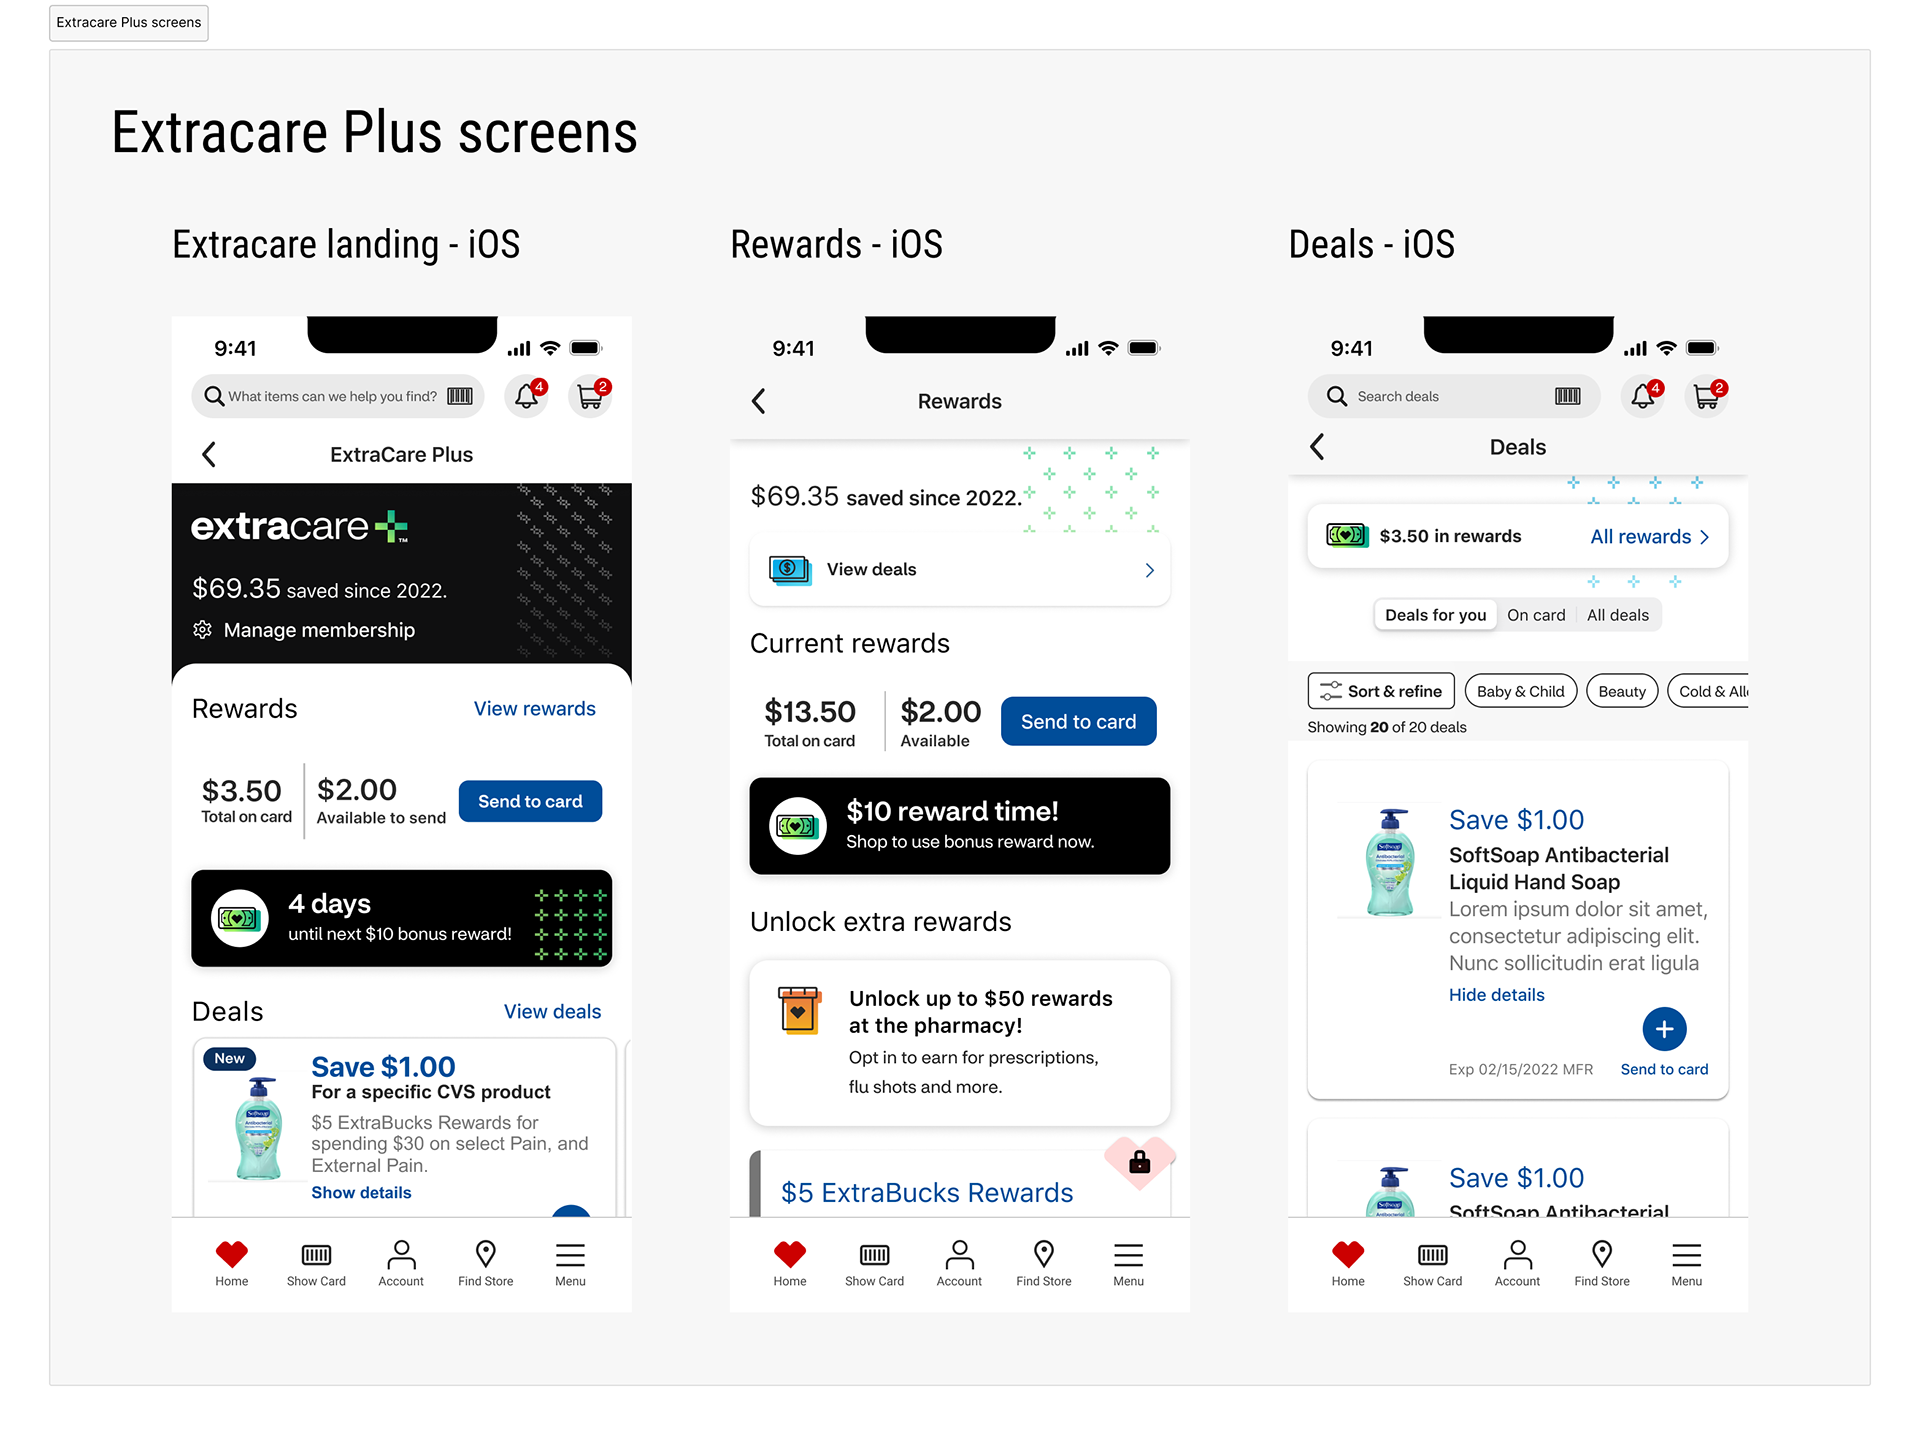1920x1435 pixels.
Task: Open All rewards chevron link on Deals screen
Action: 1650,537
